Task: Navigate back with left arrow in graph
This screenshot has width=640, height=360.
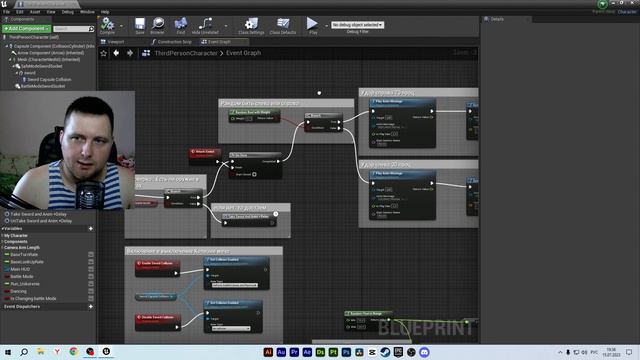Action: 116,53
